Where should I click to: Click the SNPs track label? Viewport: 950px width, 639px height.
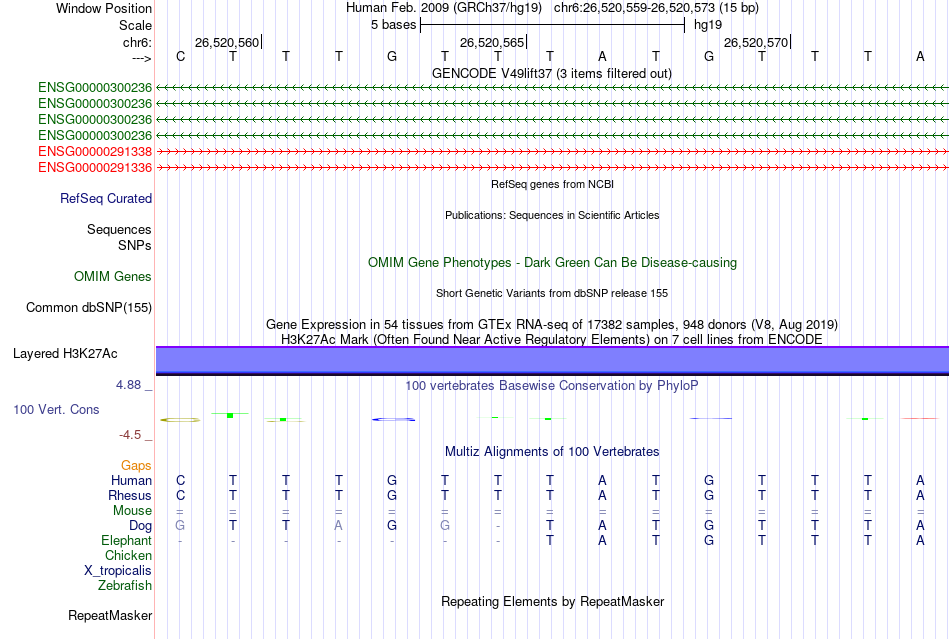tap(135, 245)
